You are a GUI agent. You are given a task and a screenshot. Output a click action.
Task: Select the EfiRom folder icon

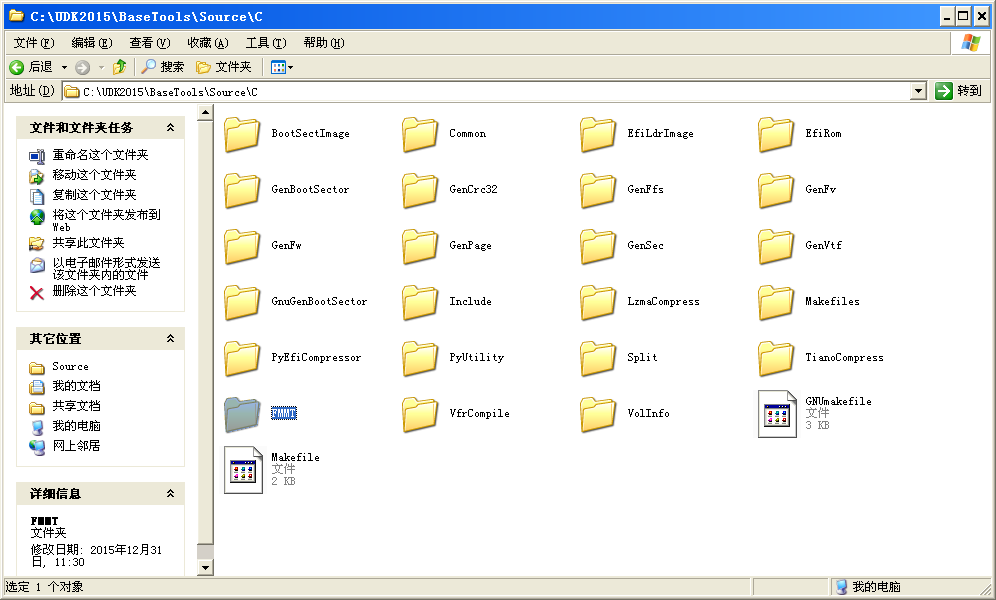point(776,134)
